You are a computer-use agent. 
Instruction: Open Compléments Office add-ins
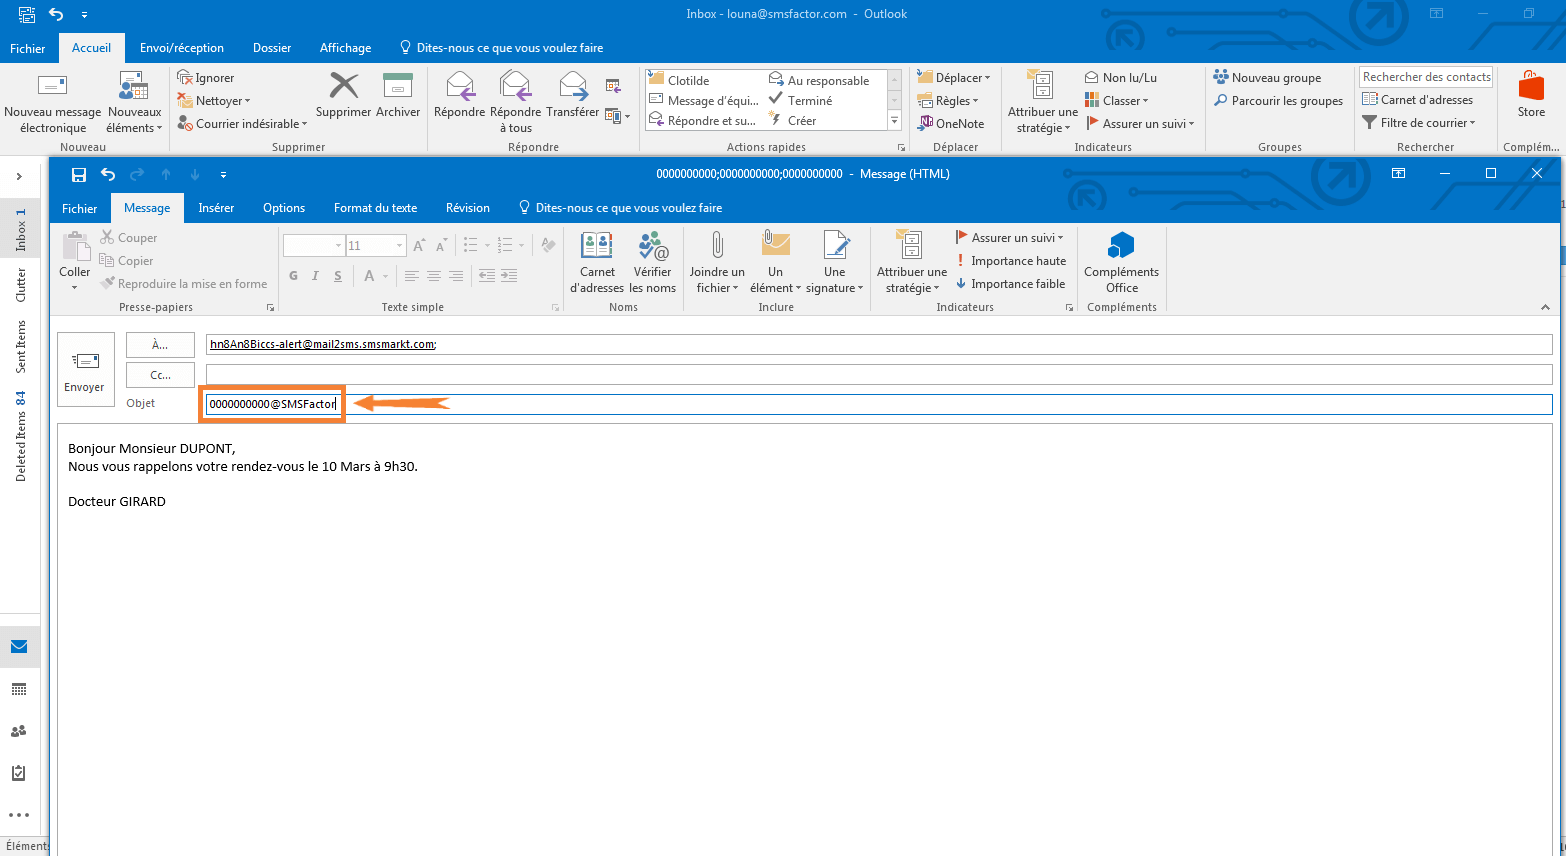pyautogui.click(x=1121, y=264)
